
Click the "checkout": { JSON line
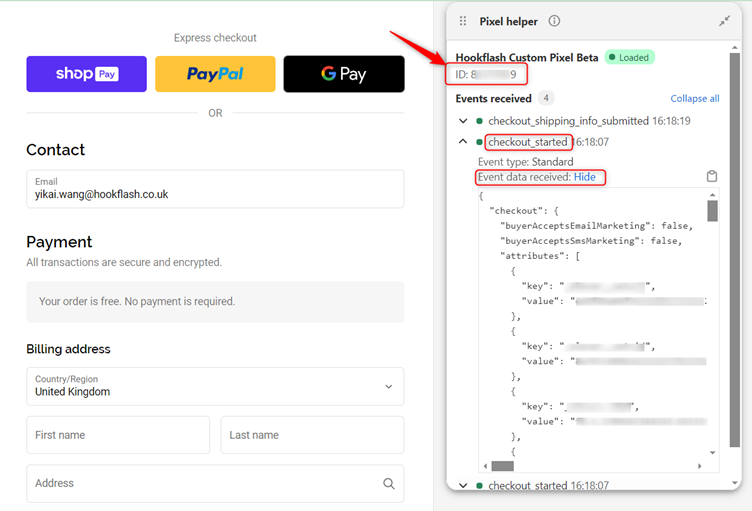524,211
